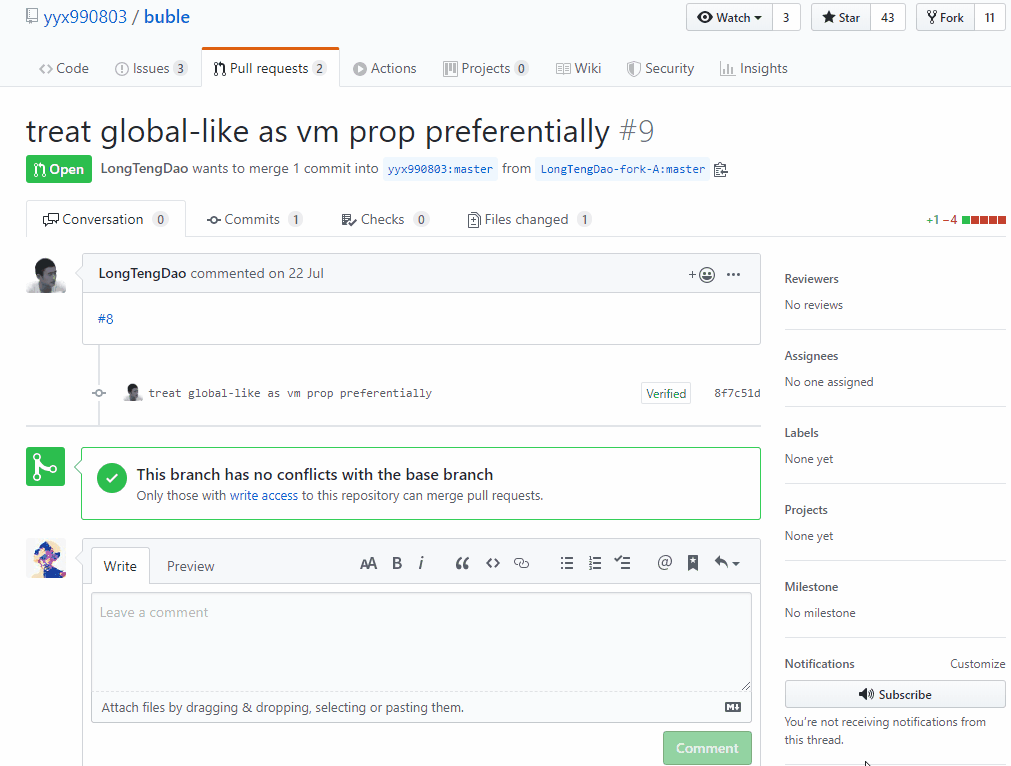Insert a quote in the comment
The image size is (1011, 766).
pos(462,564)
